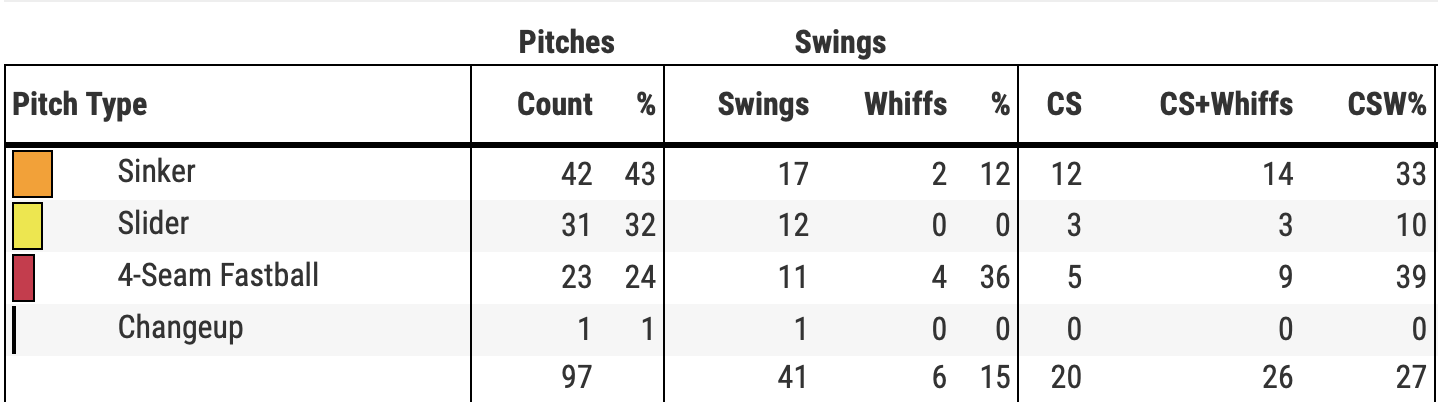Select the red 4-Seam Fastball swatch
1438x412 pixels.
[24, 277]
